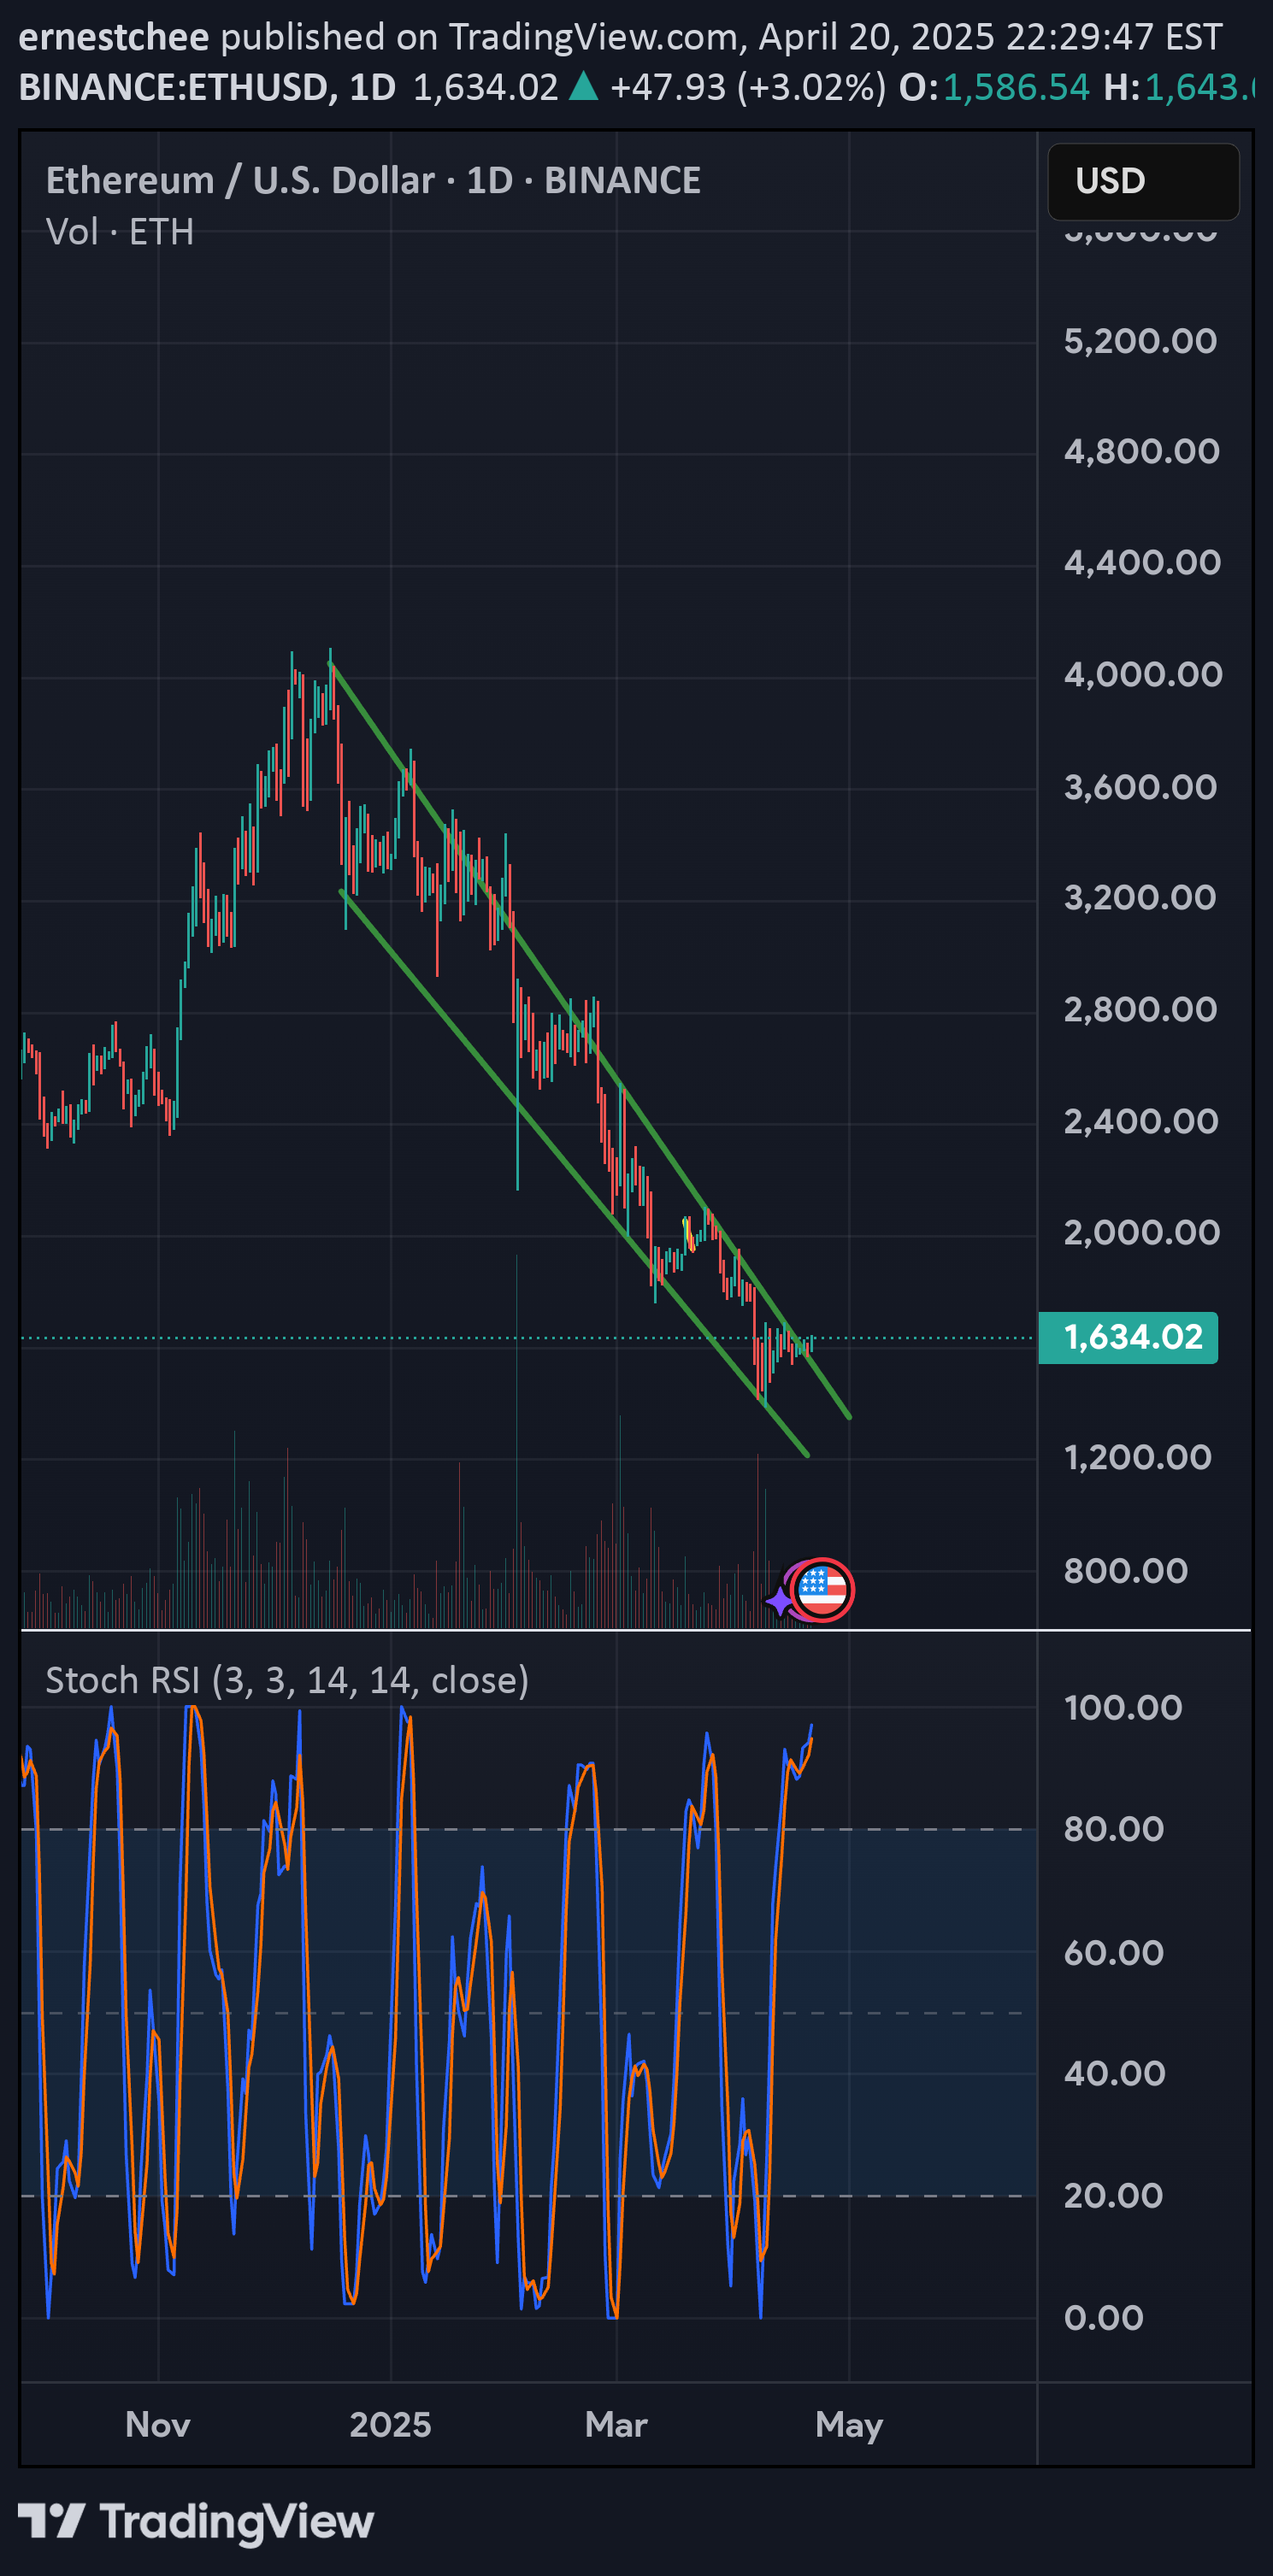Screen dimensions: 1273x2576
Task: Click the 800.00 price axis label
Action: point(1125,1570)
